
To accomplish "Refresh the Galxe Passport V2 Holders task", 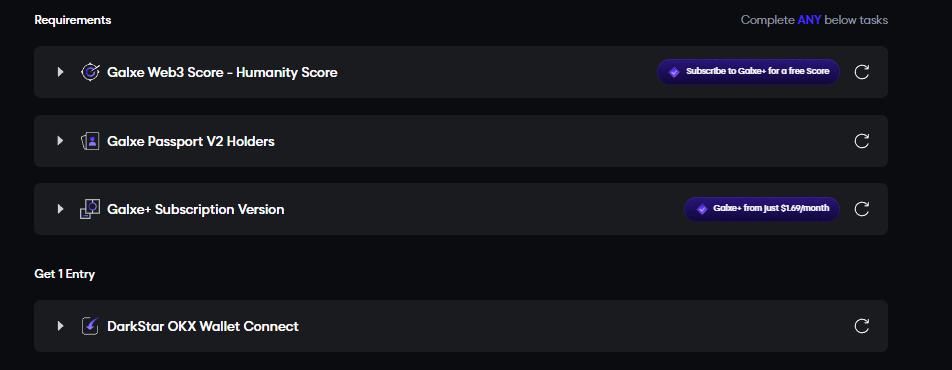I will 862,142.
